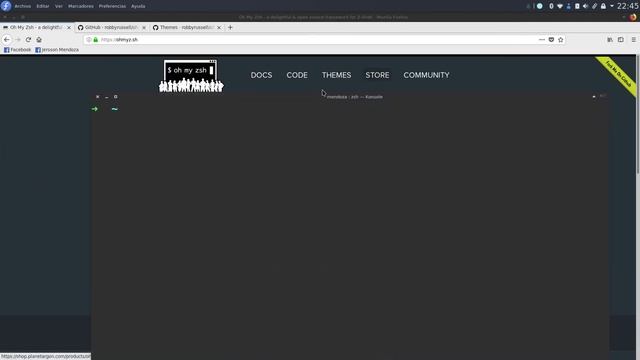Open the Preferencias menu

click(x=112, y=6)
